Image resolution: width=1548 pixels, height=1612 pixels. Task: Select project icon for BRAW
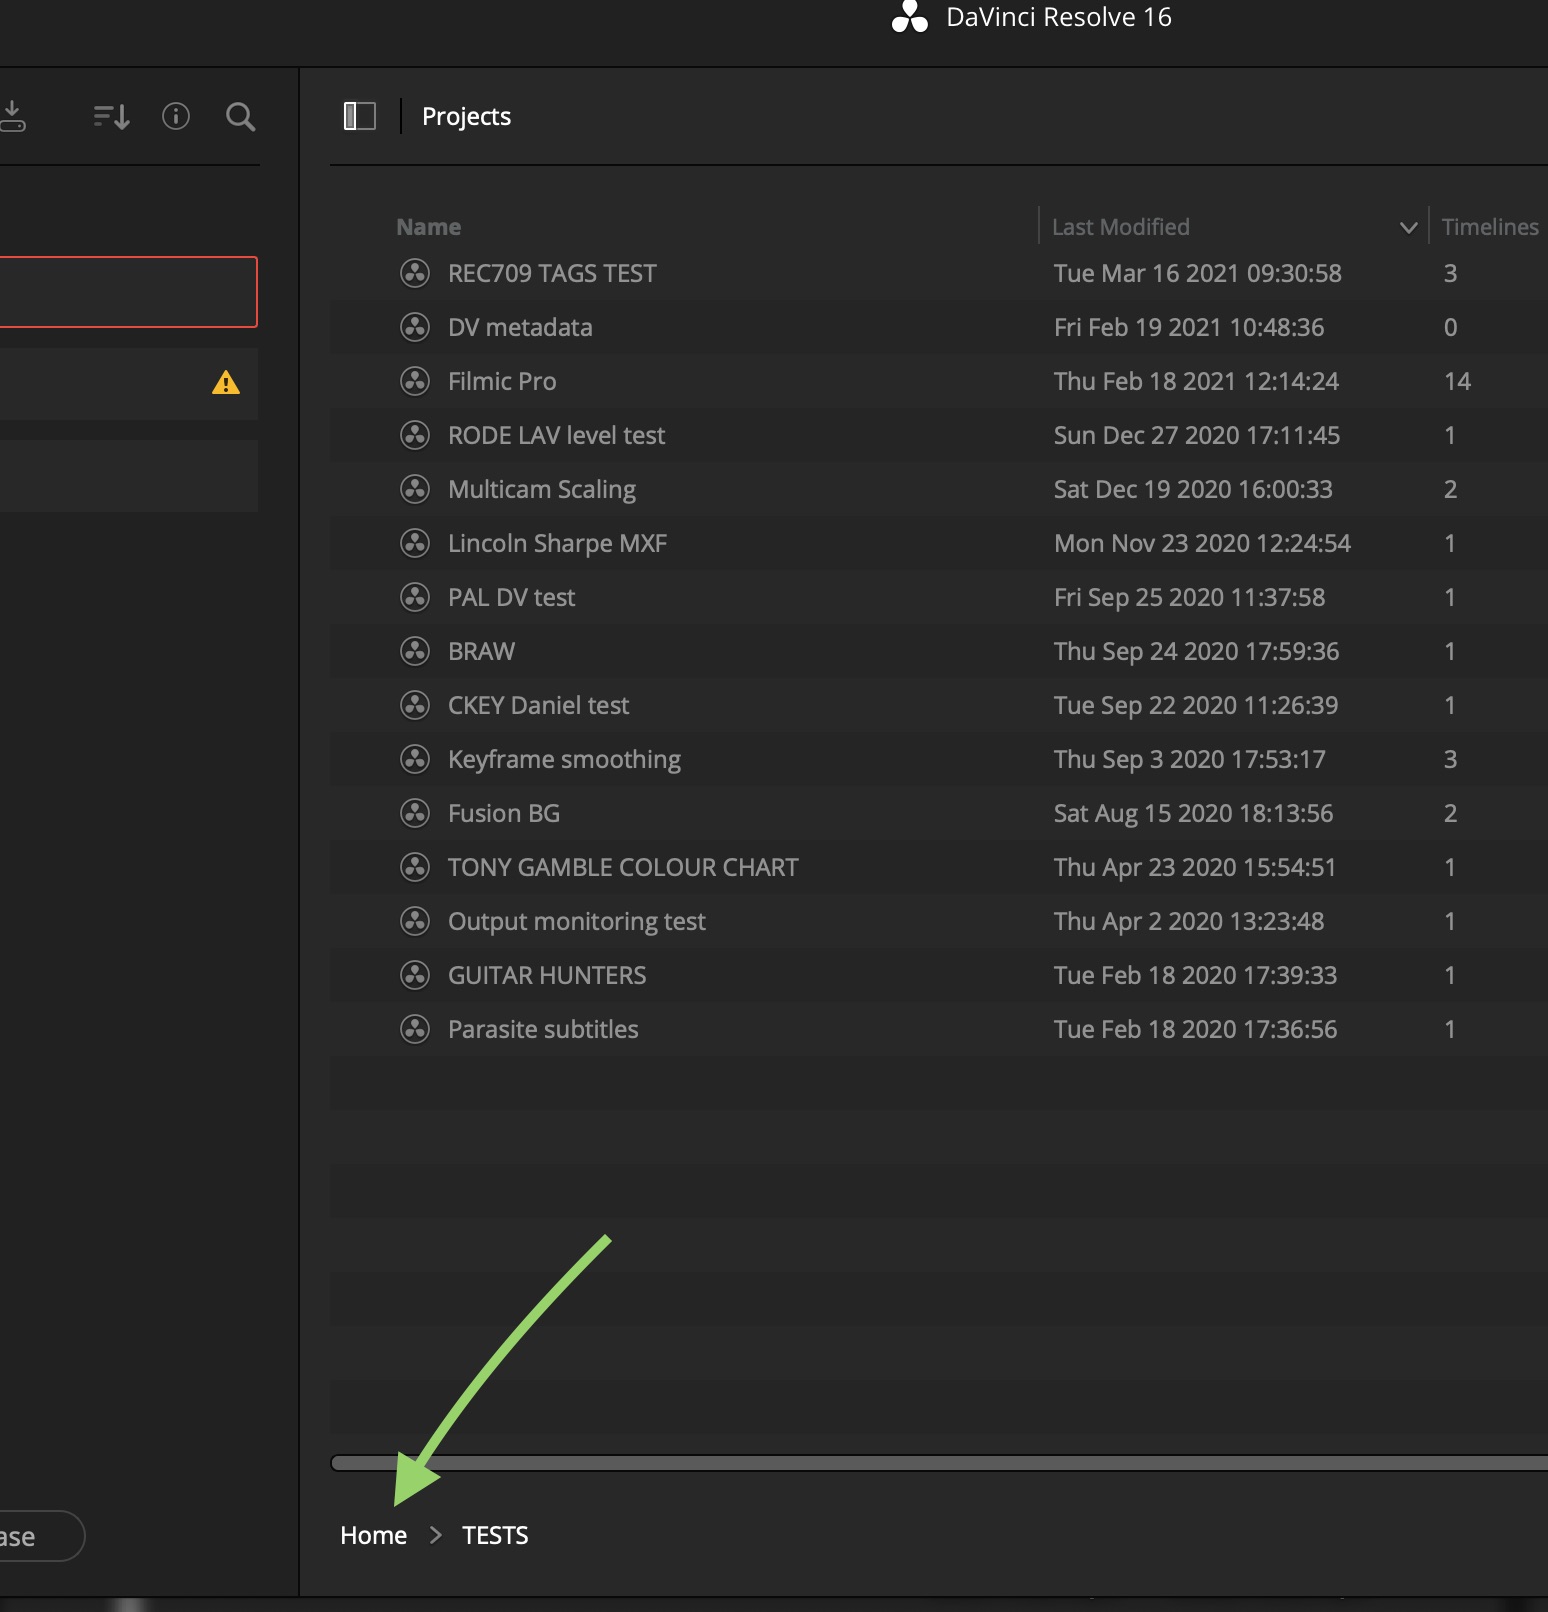[415, 651]
